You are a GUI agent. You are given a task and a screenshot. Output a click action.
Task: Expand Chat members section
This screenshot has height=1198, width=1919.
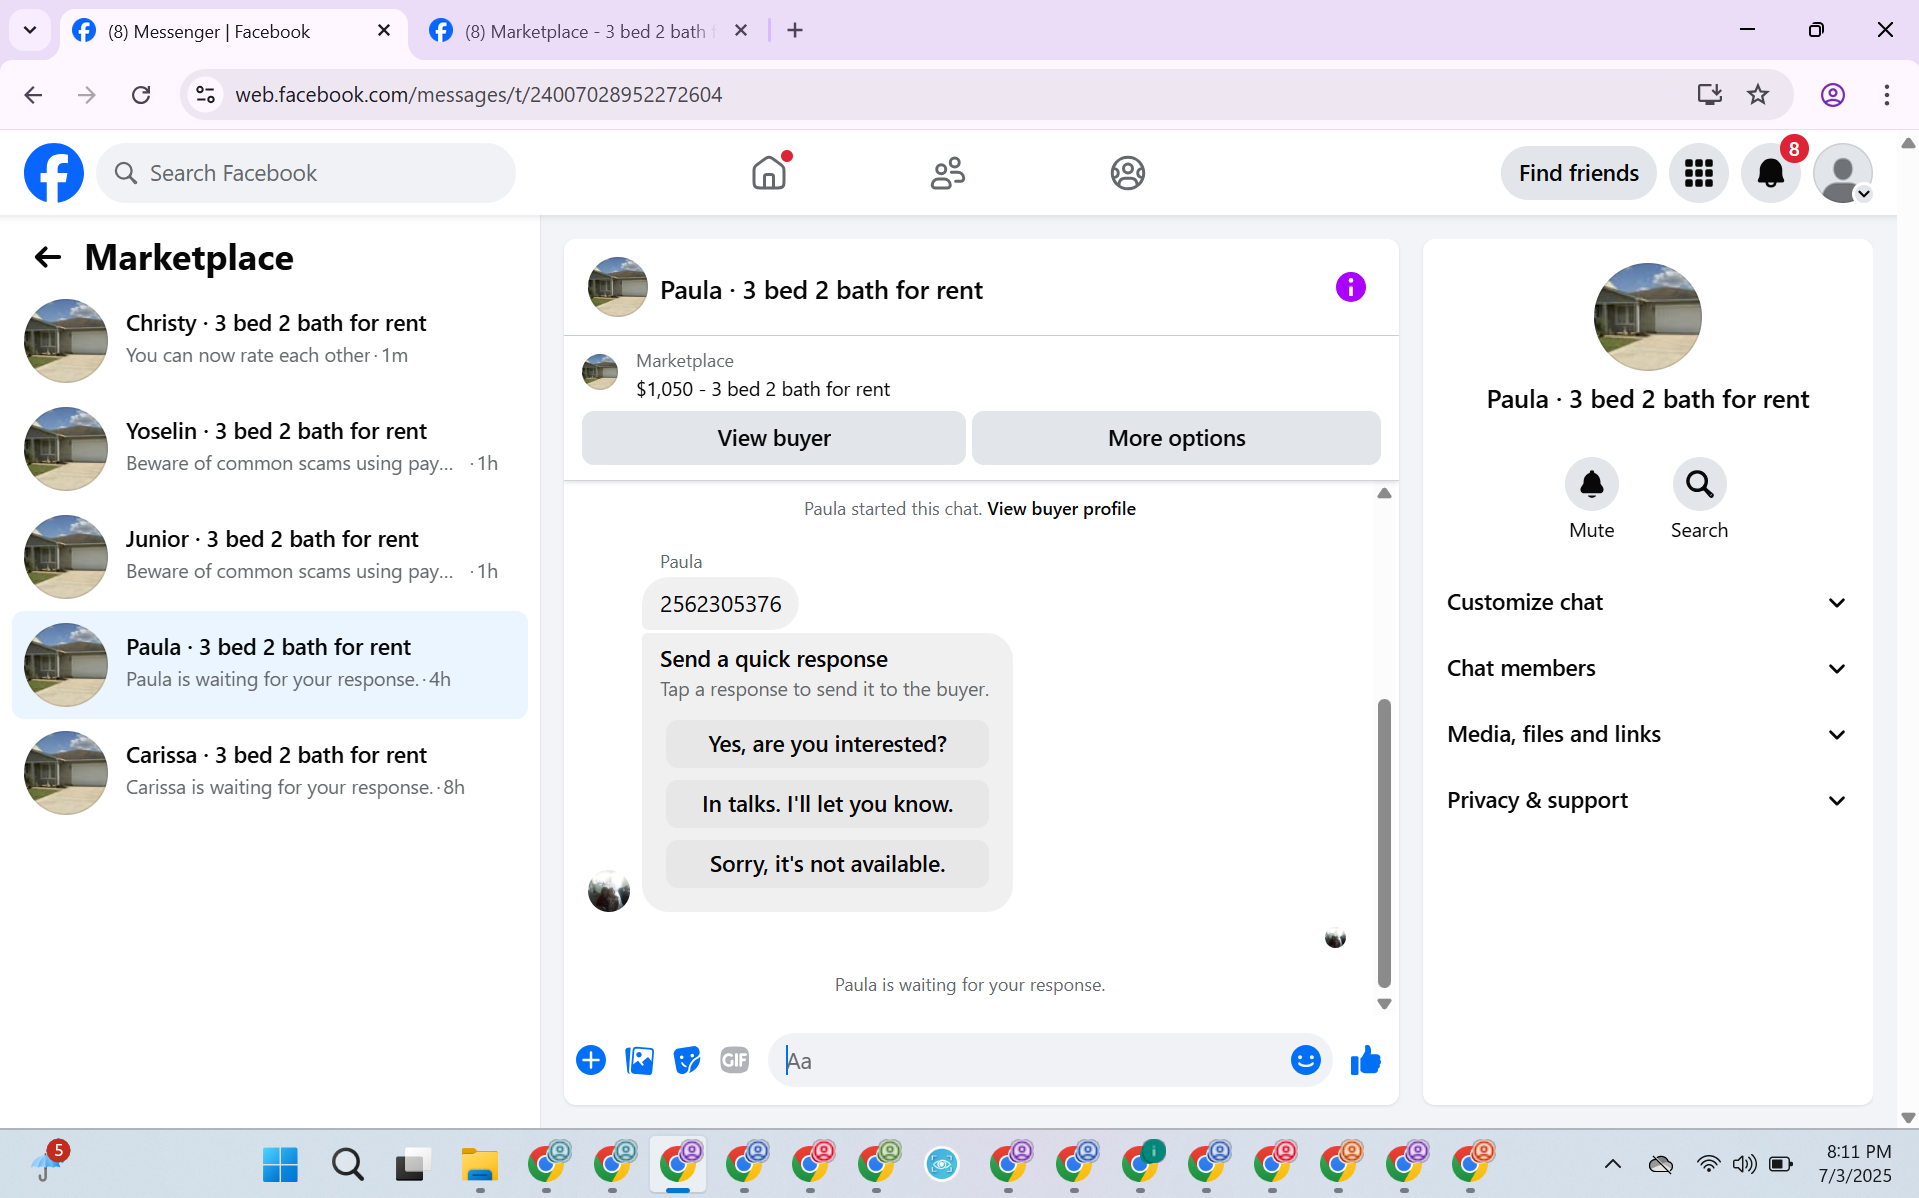click(x=1647, y=668)
